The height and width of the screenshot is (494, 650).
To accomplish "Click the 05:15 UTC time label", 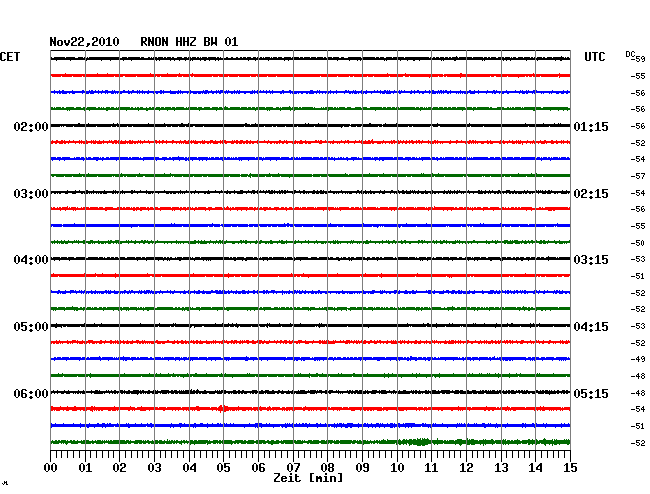I will pyautogui.click(x=591, y=393).
